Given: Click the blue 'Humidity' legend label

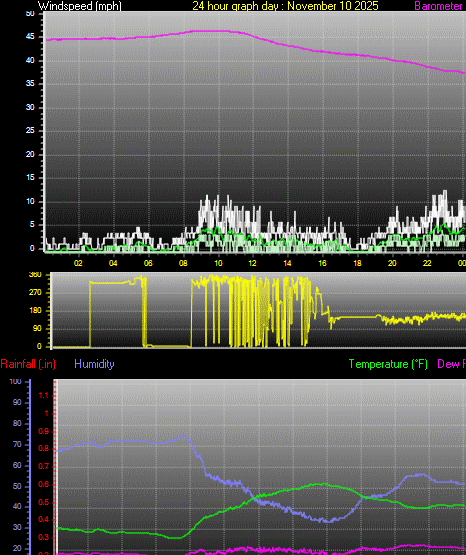Looking at the screenshot, I should [x=94, y=364].
